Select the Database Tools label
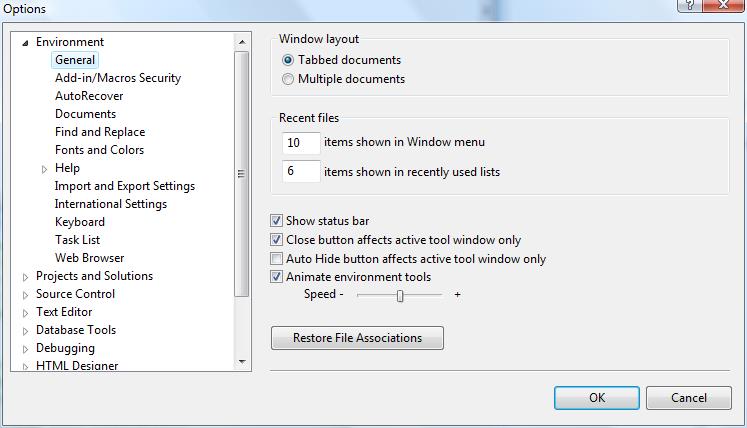Image resolution: width=747 pixels, height=428 pixels. 76,330
